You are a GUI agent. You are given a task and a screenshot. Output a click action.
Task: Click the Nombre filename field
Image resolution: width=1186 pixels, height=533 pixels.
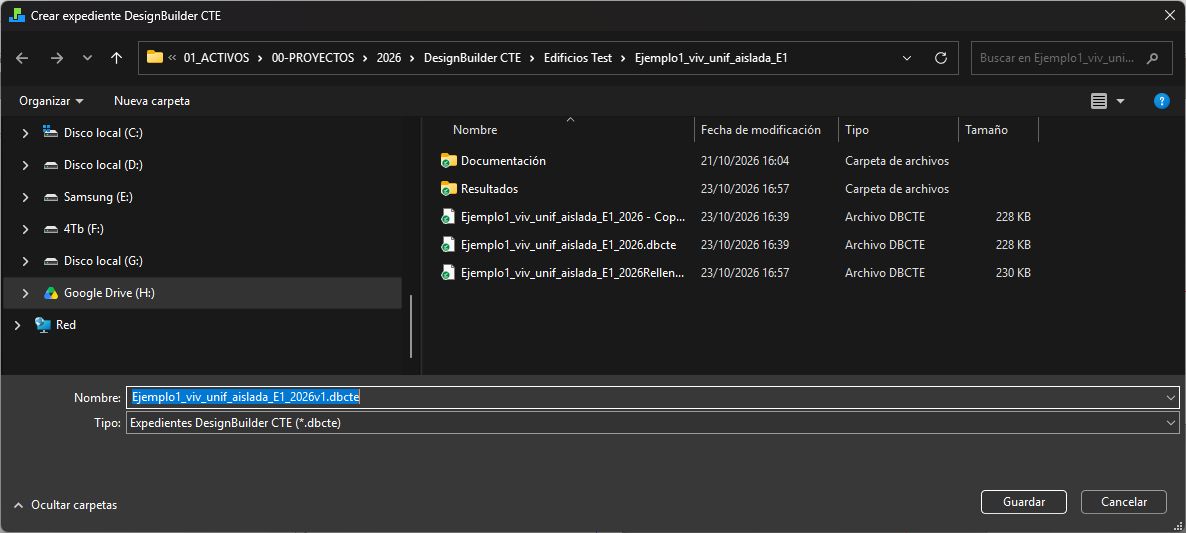pos(647,397)
